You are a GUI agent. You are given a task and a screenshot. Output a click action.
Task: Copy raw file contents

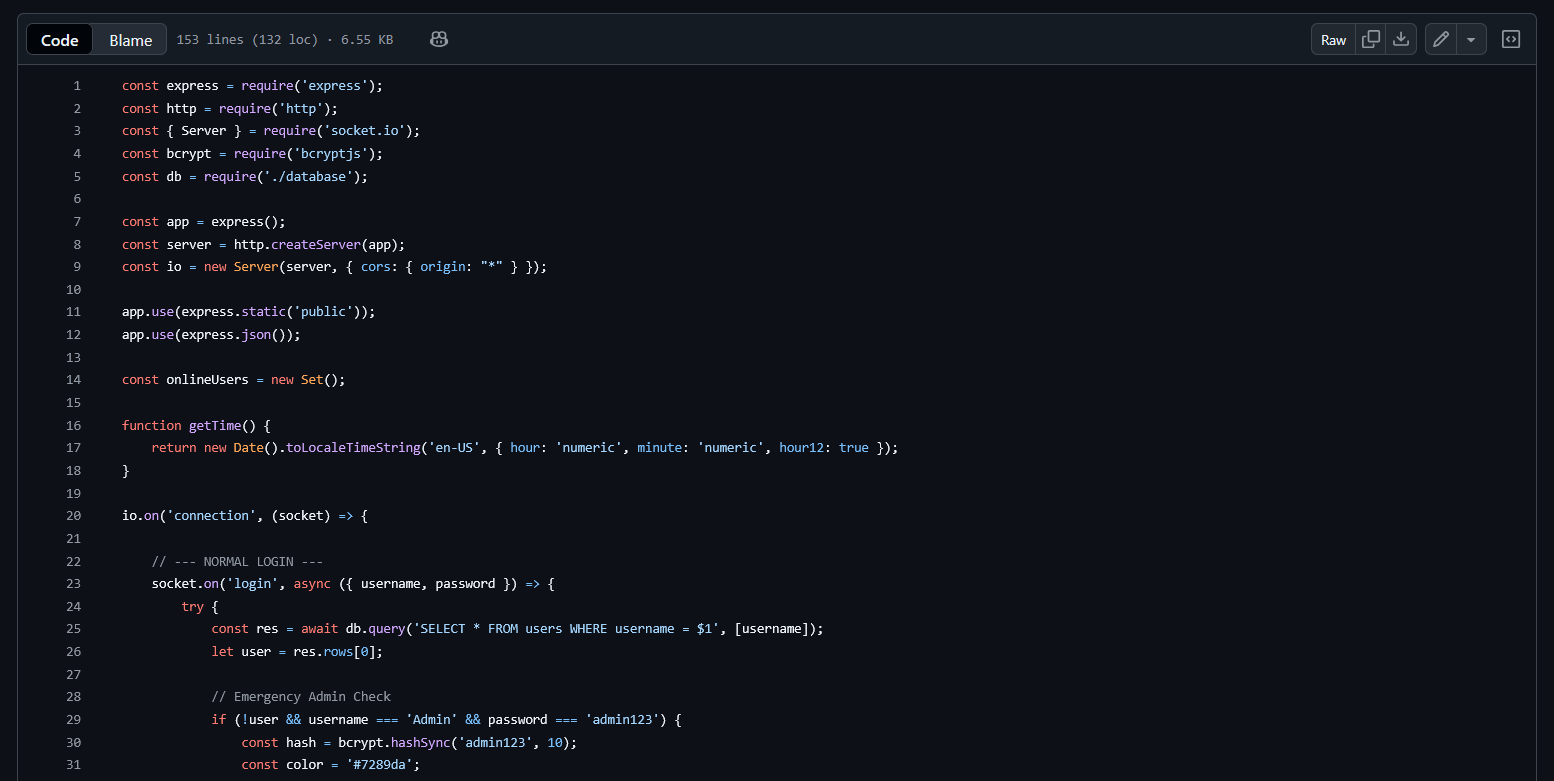pos(1371,39)
